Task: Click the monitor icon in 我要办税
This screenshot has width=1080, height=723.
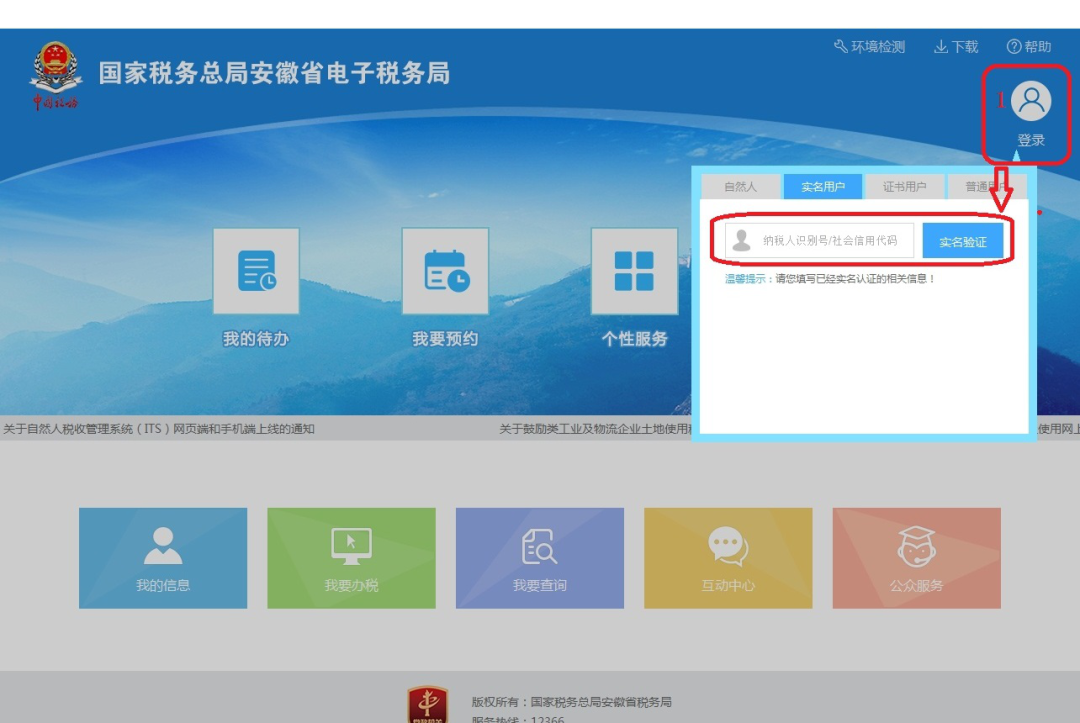Action: pyautogui.click(x=351, y=547)
